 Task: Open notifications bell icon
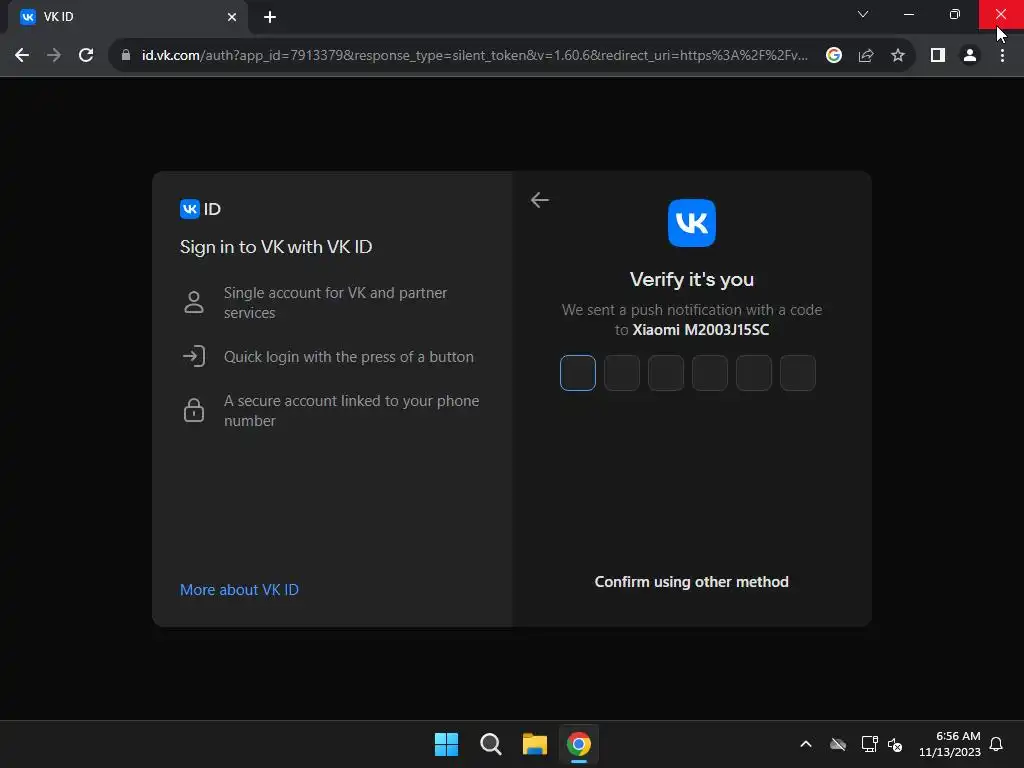[996, 744]
